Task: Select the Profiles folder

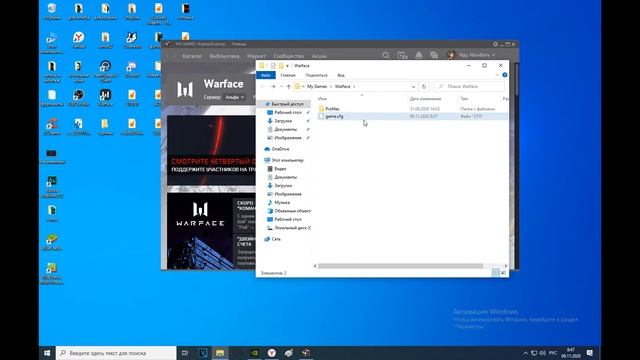Action: click(x=332, y=109)
